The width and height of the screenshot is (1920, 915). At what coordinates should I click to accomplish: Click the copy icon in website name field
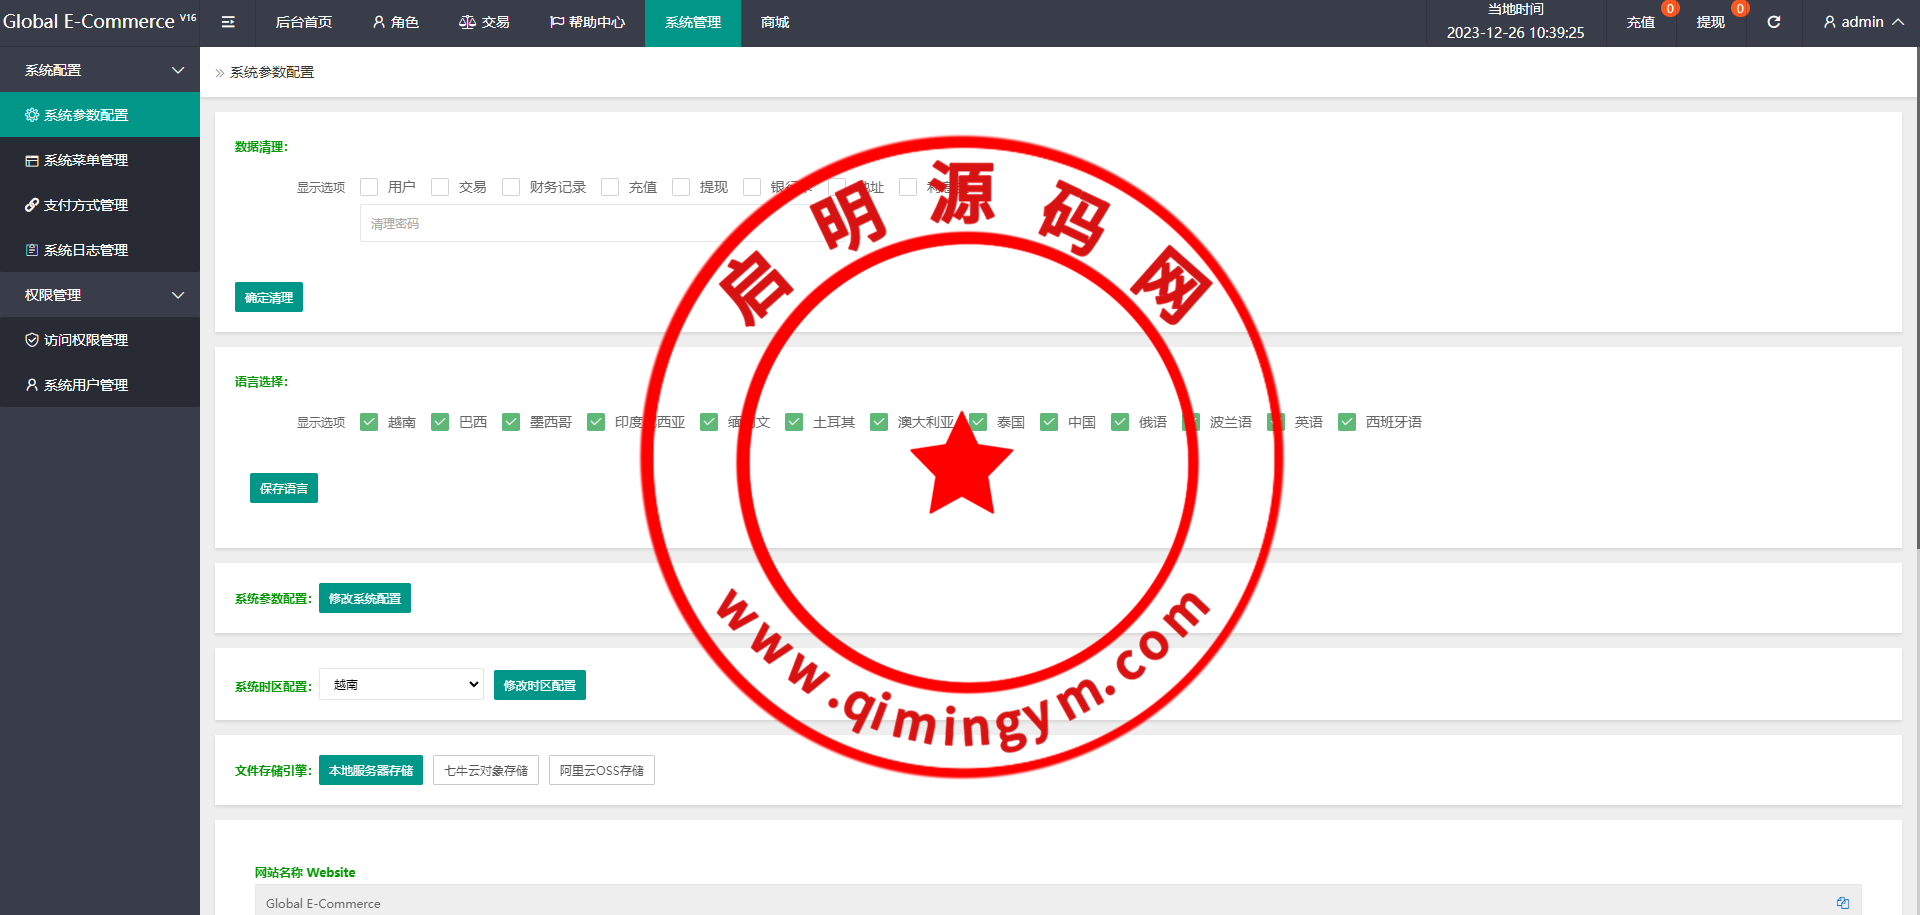(x=1843, y=902)
